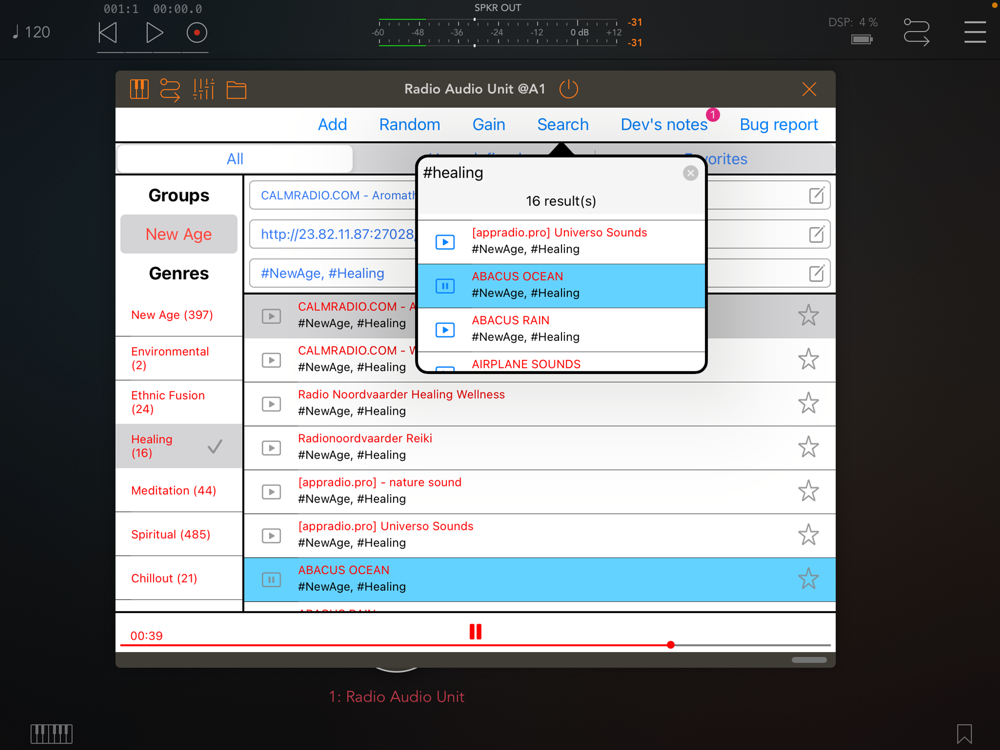
Task: Select the New Age group
Action: tap(179, 234)
